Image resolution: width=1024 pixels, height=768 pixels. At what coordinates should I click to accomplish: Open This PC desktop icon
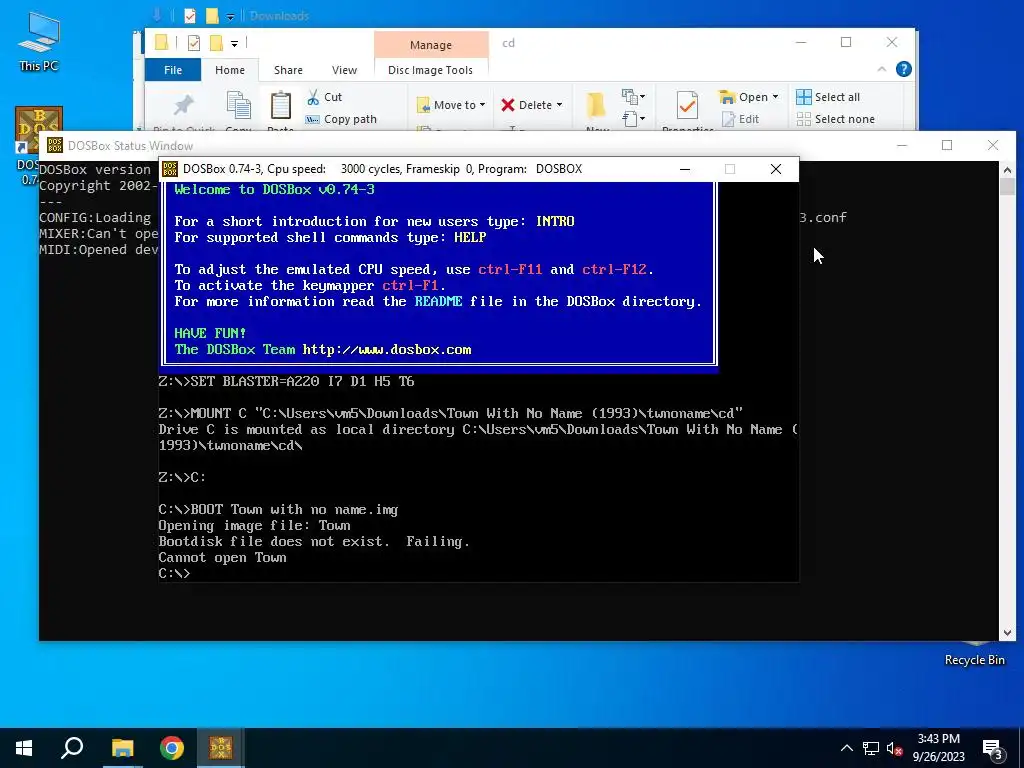[x=39, y=40]
